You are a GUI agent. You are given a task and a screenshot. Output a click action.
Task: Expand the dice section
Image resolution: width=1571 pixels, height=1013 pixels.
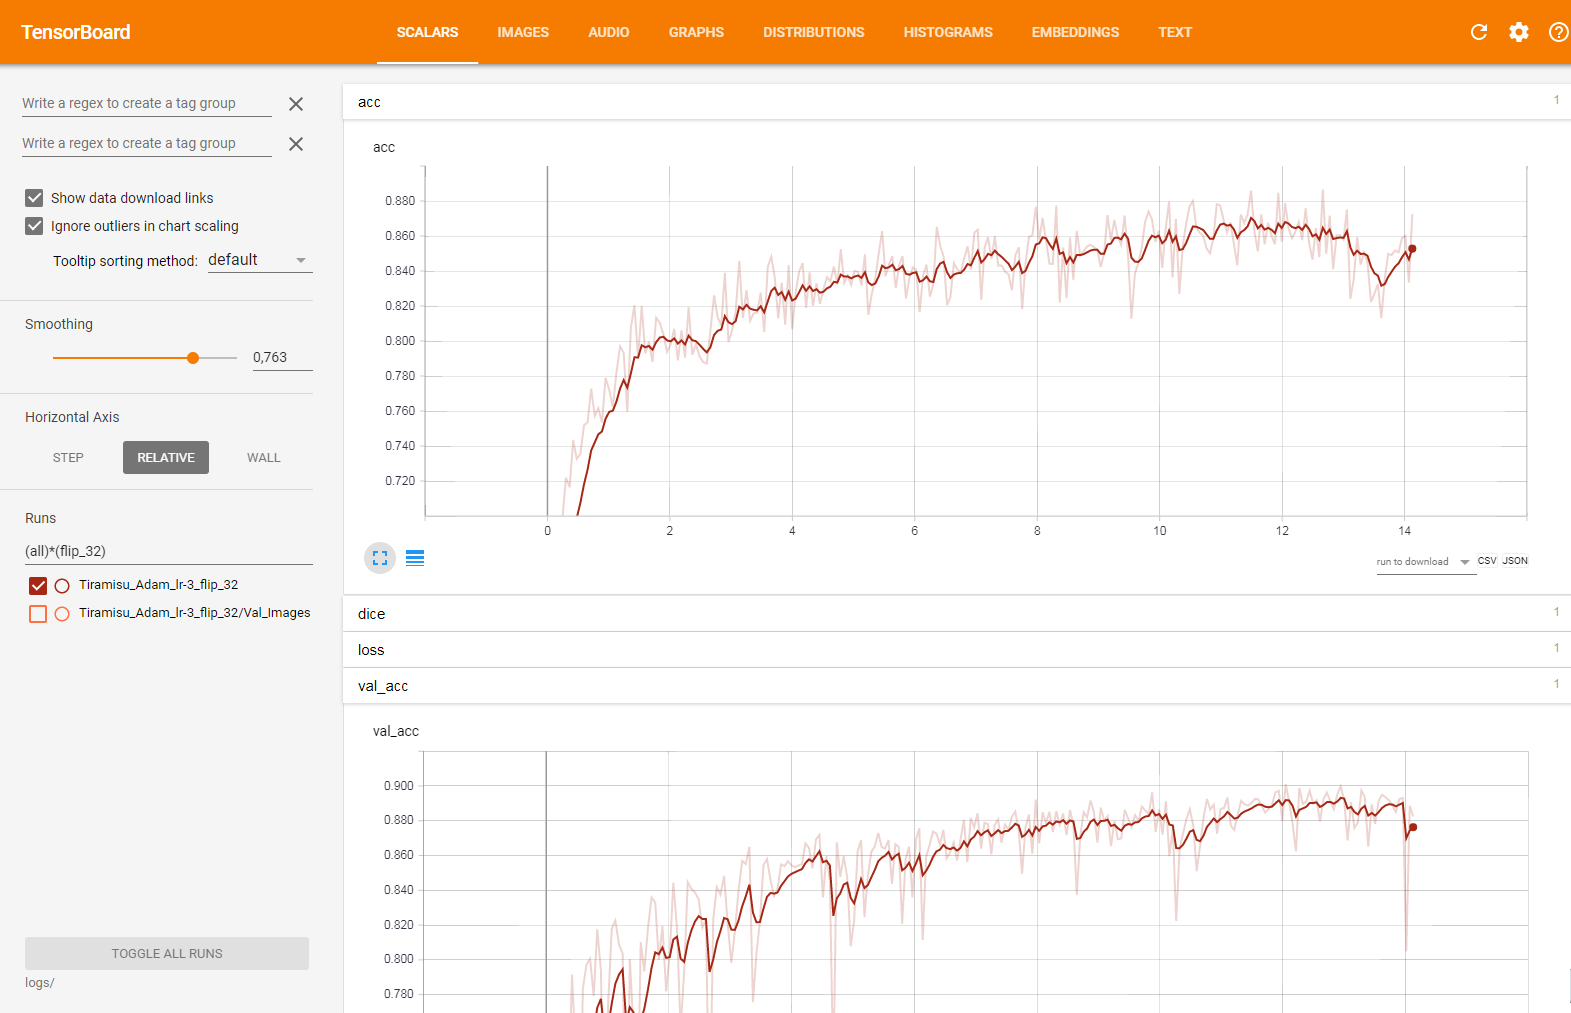pyautogui.click(x=957, y=614)
